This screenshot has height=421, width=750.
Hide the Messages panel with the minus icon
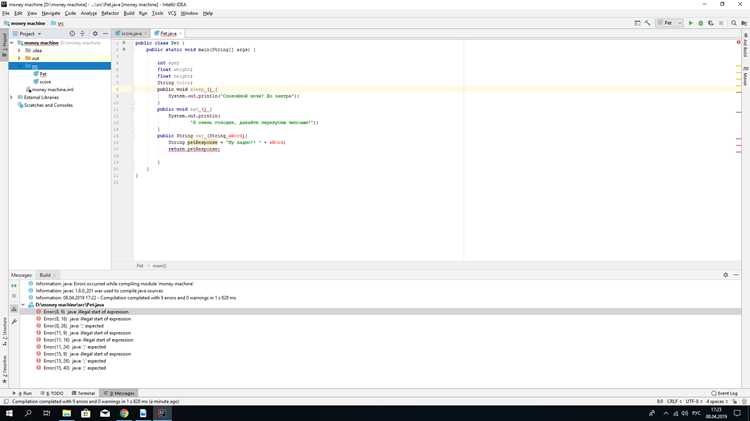pos(736,275)
